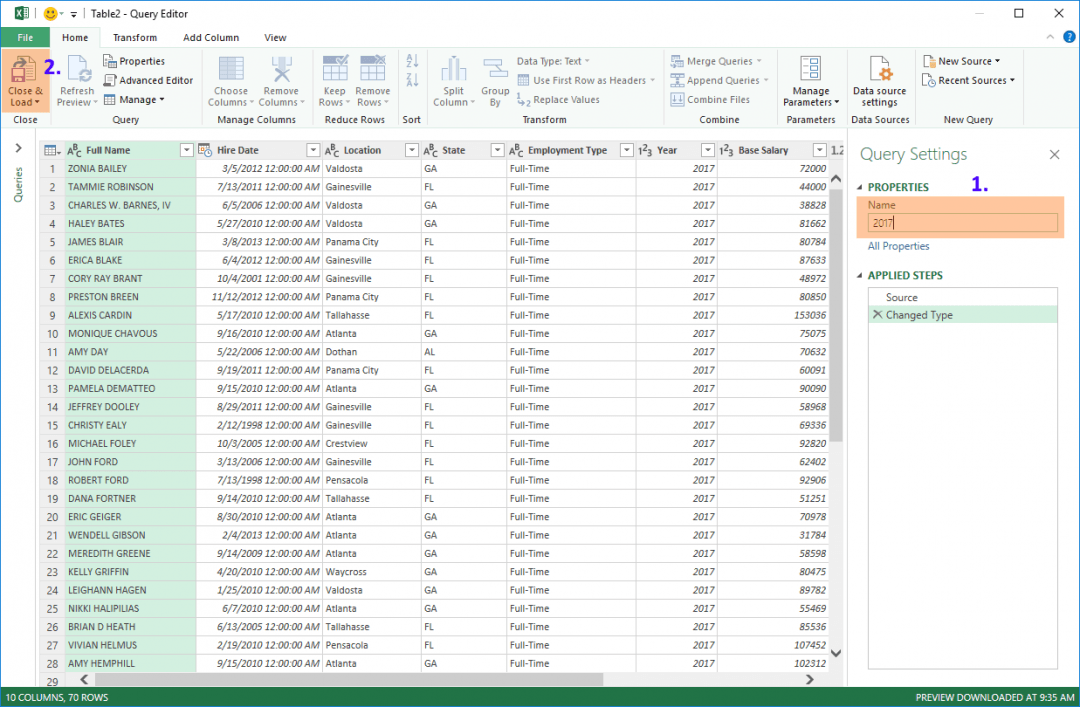Switch to the Transform ribbon tab
Screen dimensions: 1080x707
point(135,37)
